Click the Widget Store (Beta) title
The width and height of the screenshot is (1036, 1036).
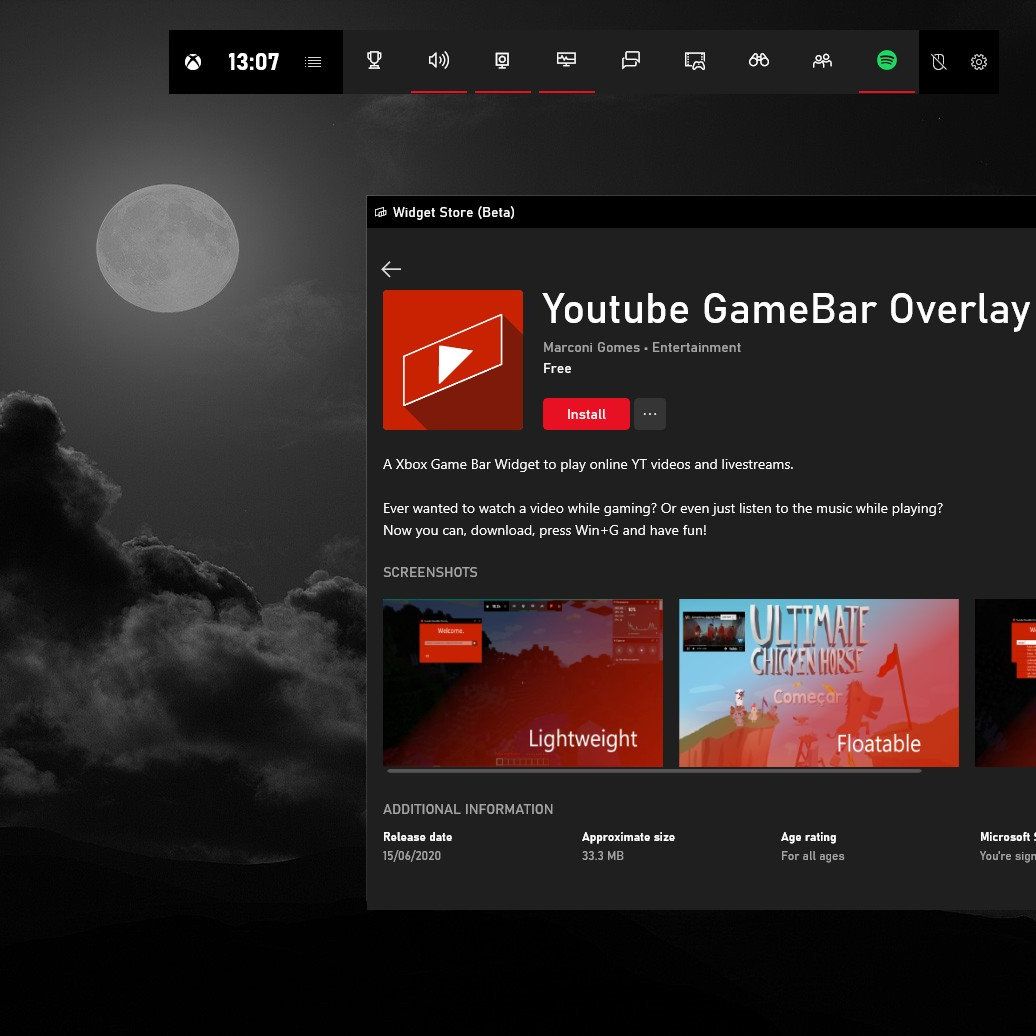pos(453,213)
